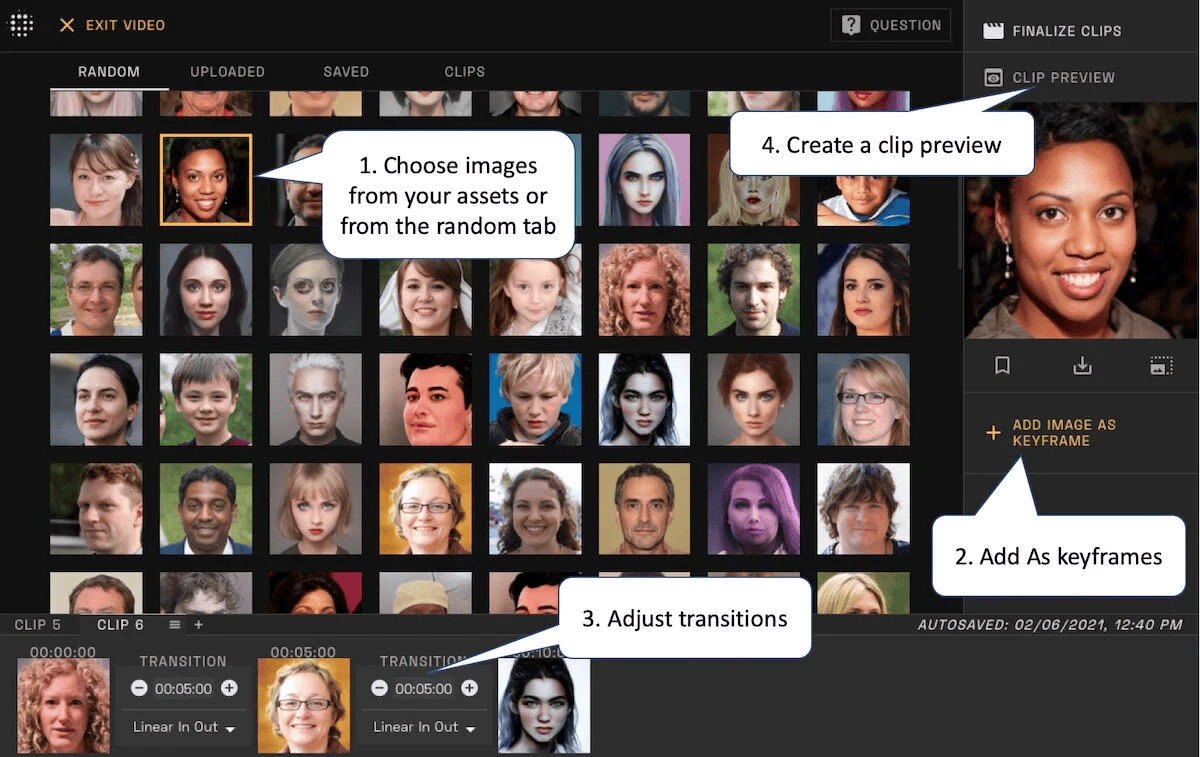Open the clip options hamburger menu
The width and height of the screenshot is (1200, 757).
pos(173,624)
